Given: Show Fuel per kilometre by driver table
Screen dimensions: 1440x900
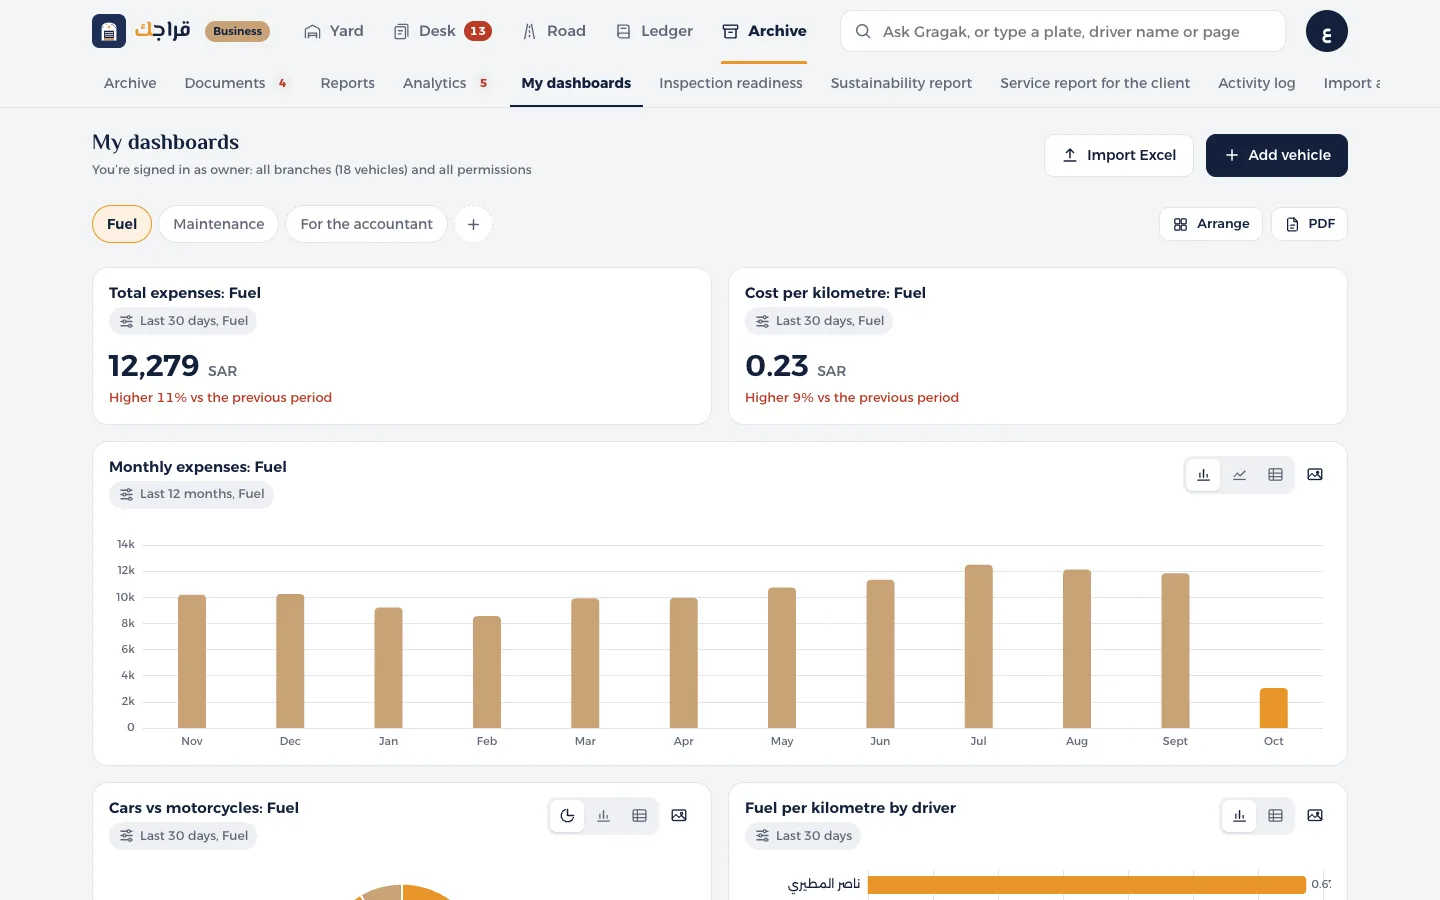Looking at the screenshot, I should coord(1275,816).
